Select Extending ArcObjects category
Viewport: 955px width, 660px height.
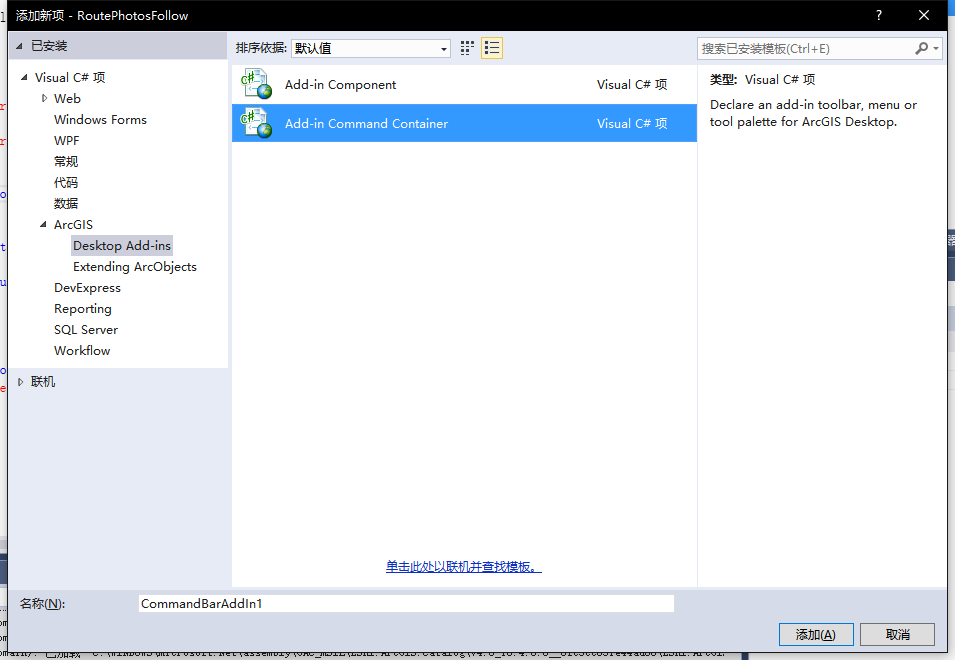[x=135, y=267]
